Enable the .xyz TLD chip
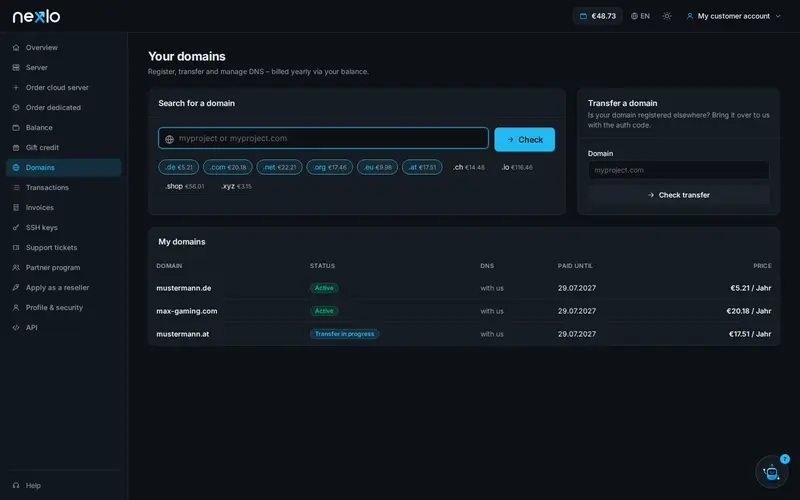The width and height of the screenshot is (800, 500). point(236,186)
